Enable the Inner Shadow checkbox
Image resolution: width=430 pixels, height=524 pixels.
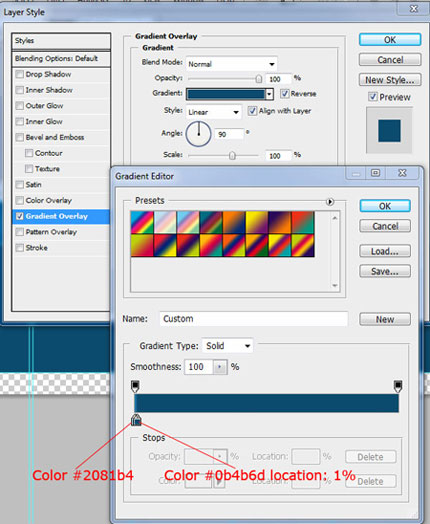coord(20,90)
